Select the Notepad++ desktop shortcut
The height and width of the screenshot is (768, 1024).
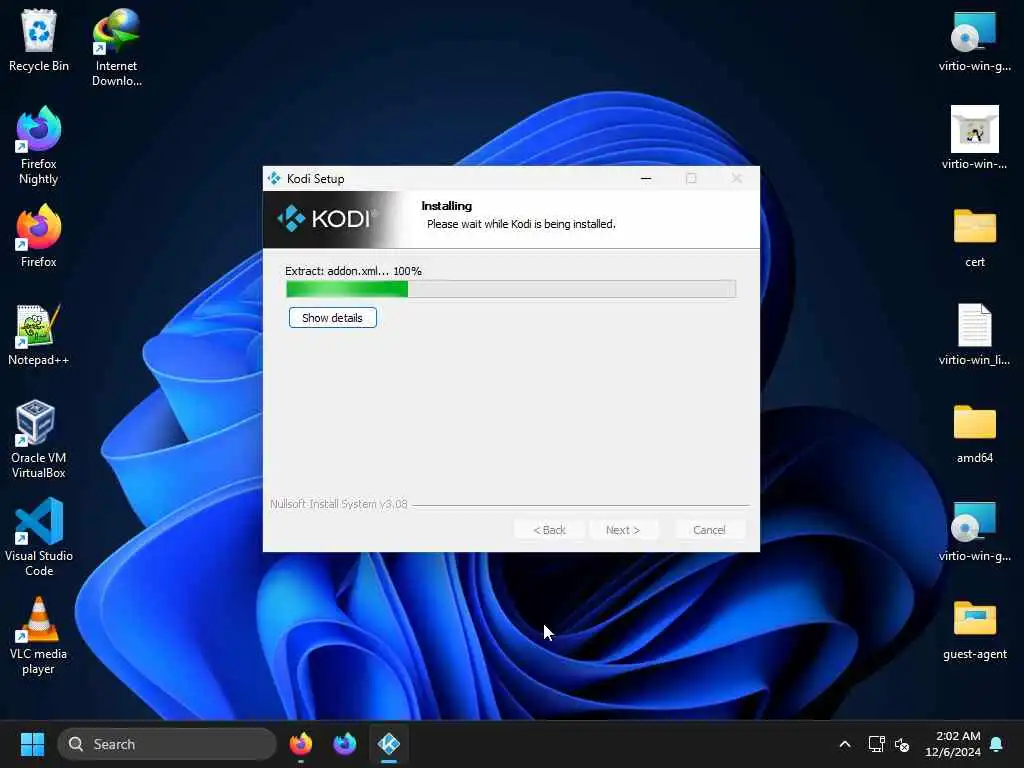39,334
